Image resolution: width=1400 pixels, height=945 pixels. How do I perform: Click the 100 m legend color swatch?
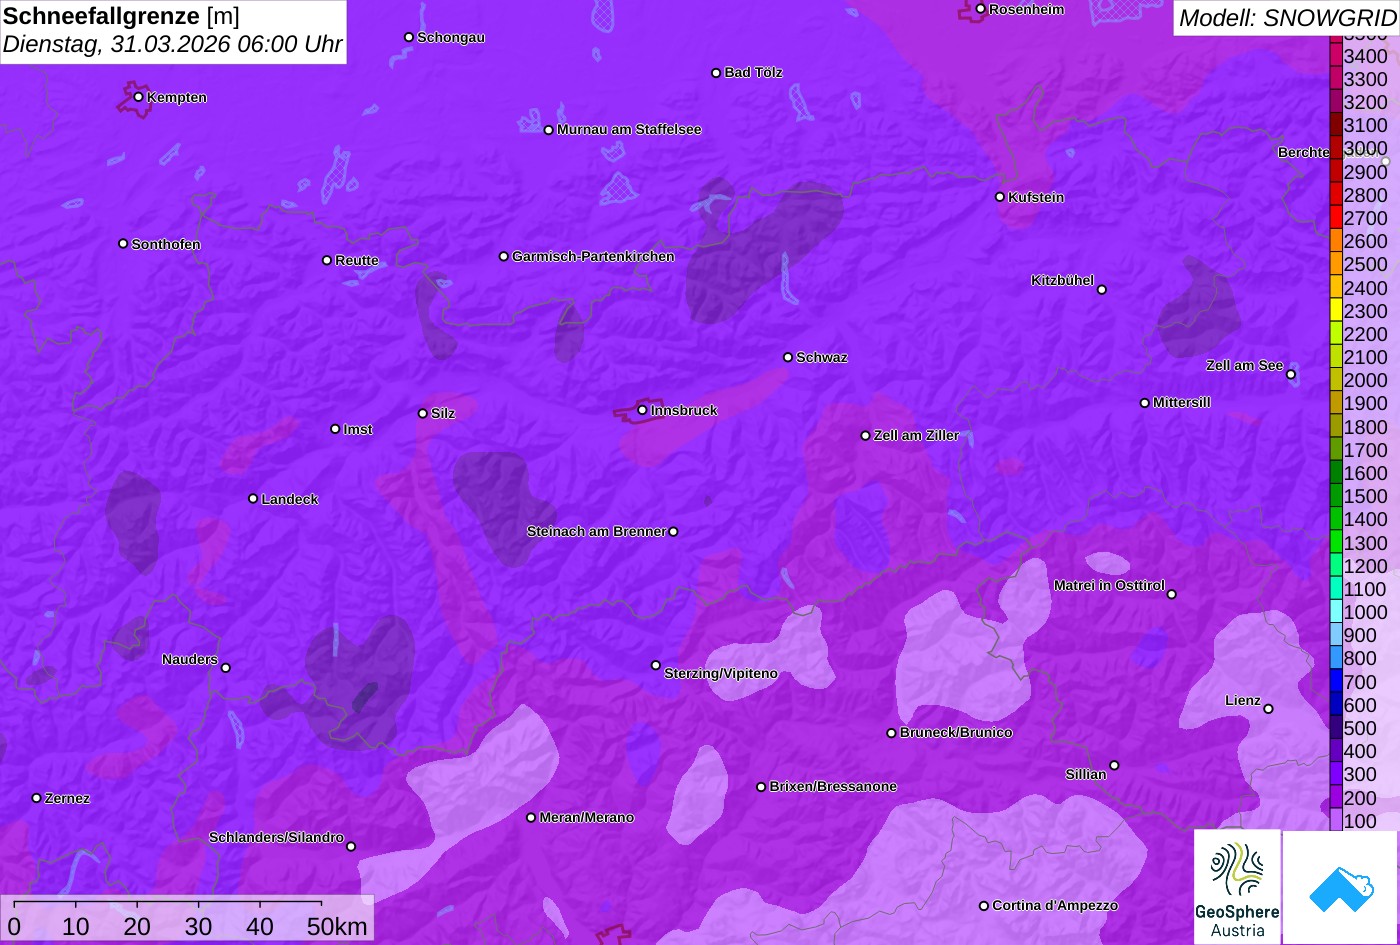[x=1336, y=820]
